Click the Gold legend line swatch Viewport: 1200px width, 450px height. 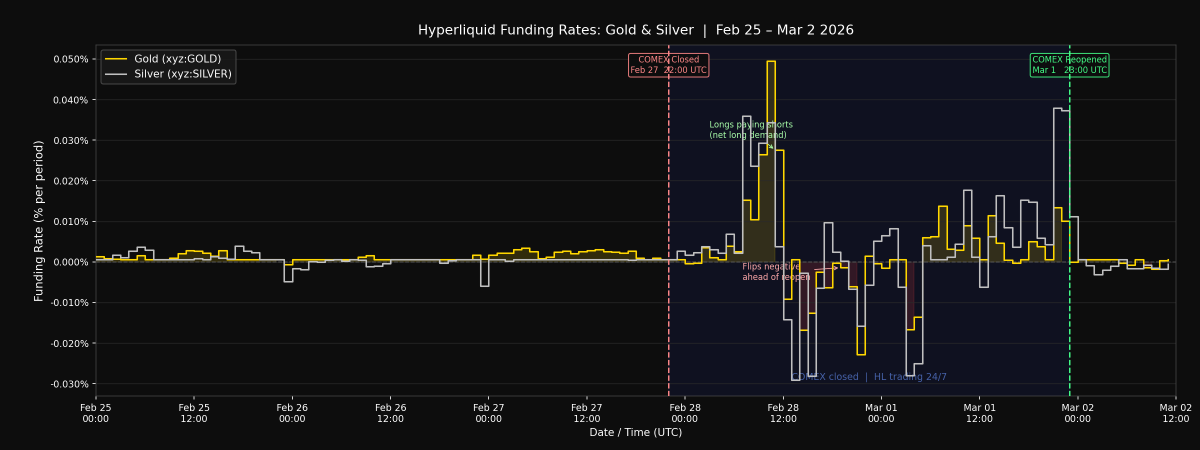[x=117, y=59]
